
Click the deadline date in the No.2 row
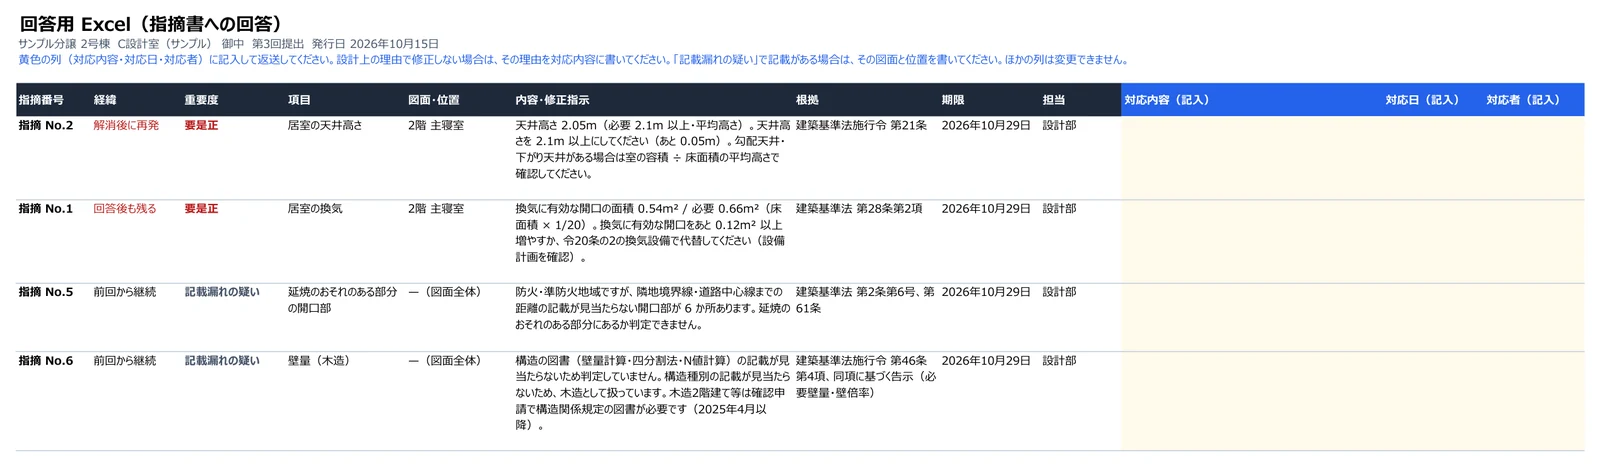pyautogui.click(x=986, y=126)
